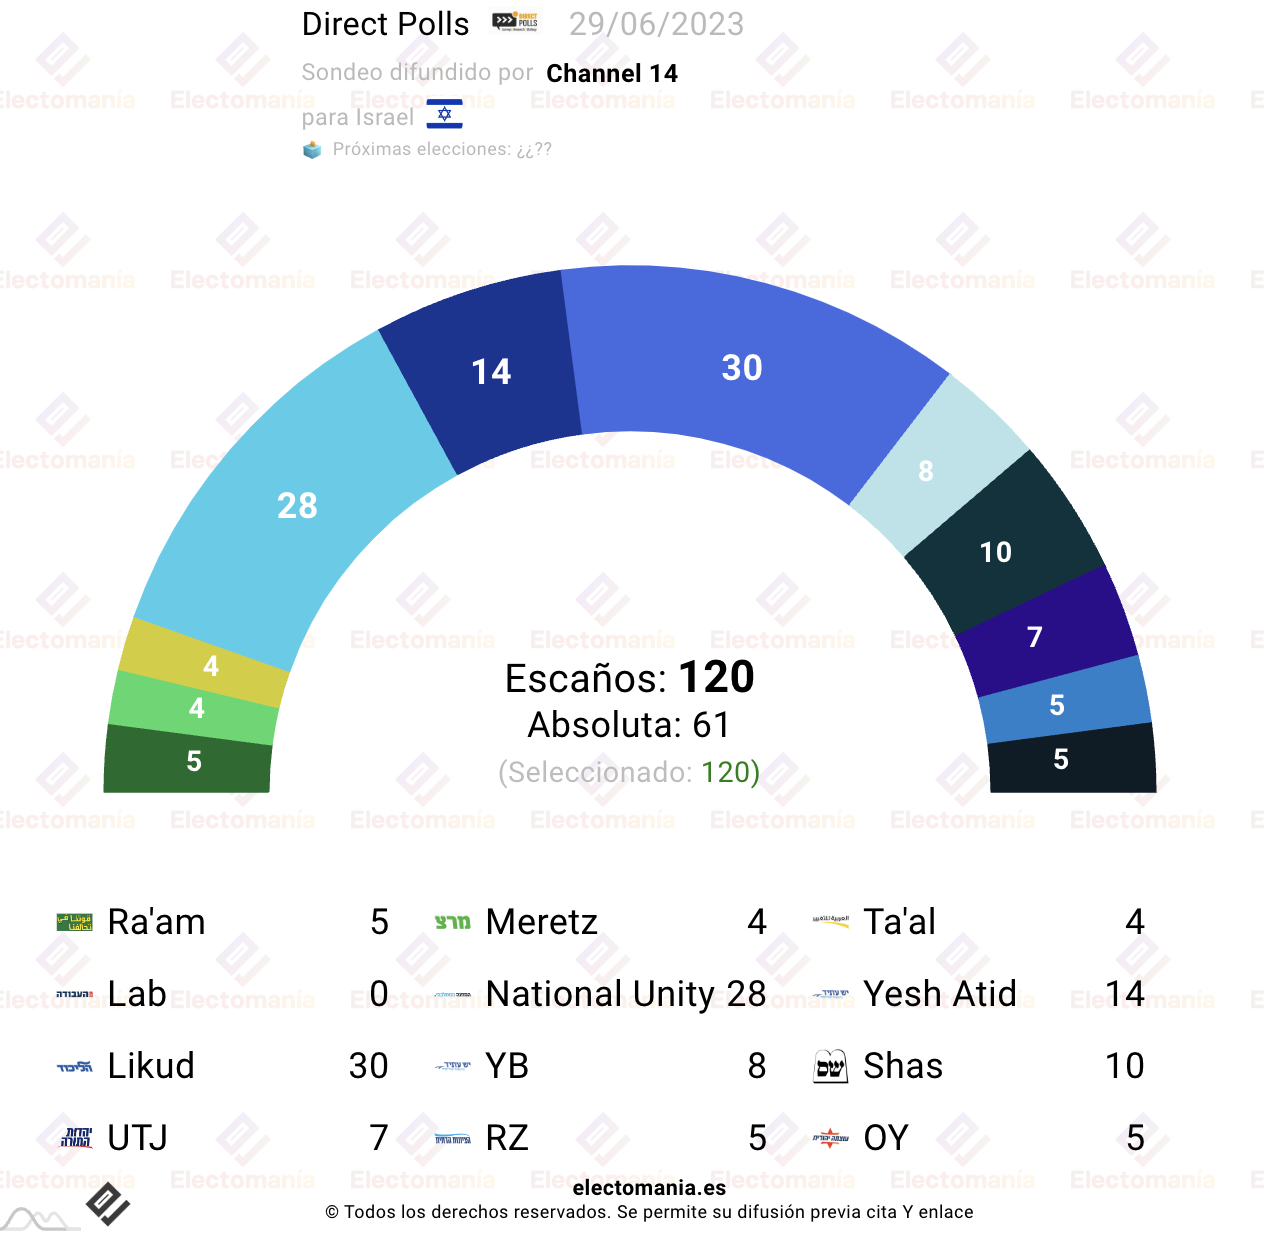Click the Direct Polls logo
The height and width of the screenshot is (1248, 1264).
[x=515, y=22]
